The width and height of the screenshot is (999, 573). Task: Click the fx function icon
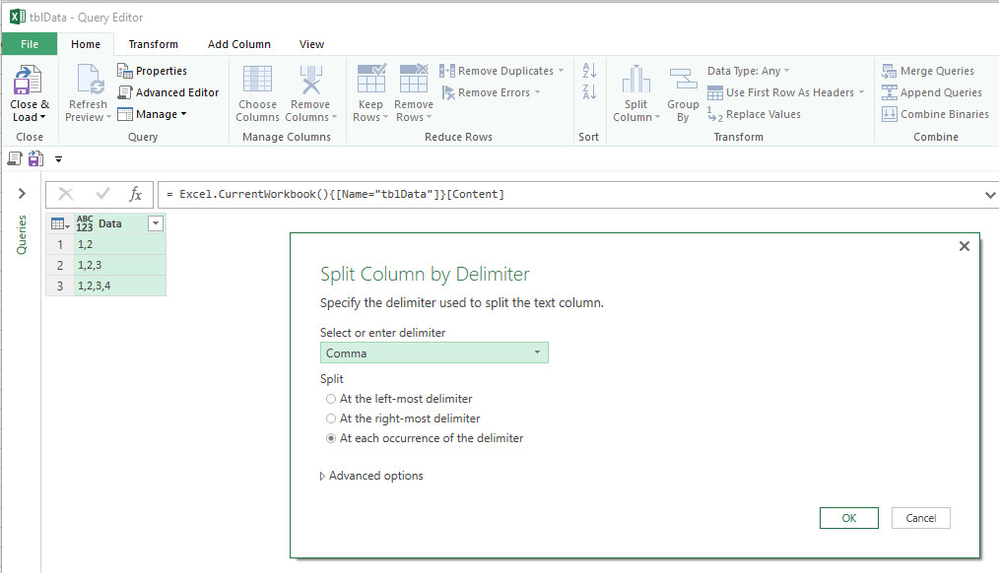(x=135, y=194)
